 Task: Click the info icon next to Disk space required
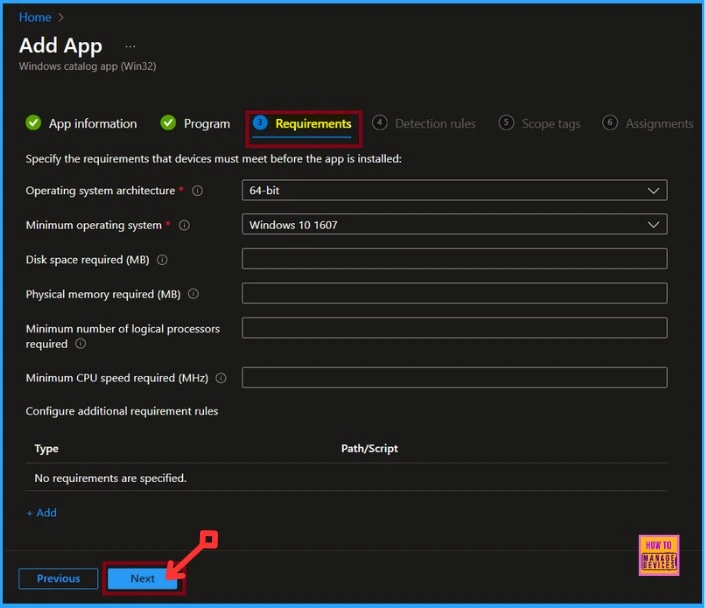tap(162, 260)
